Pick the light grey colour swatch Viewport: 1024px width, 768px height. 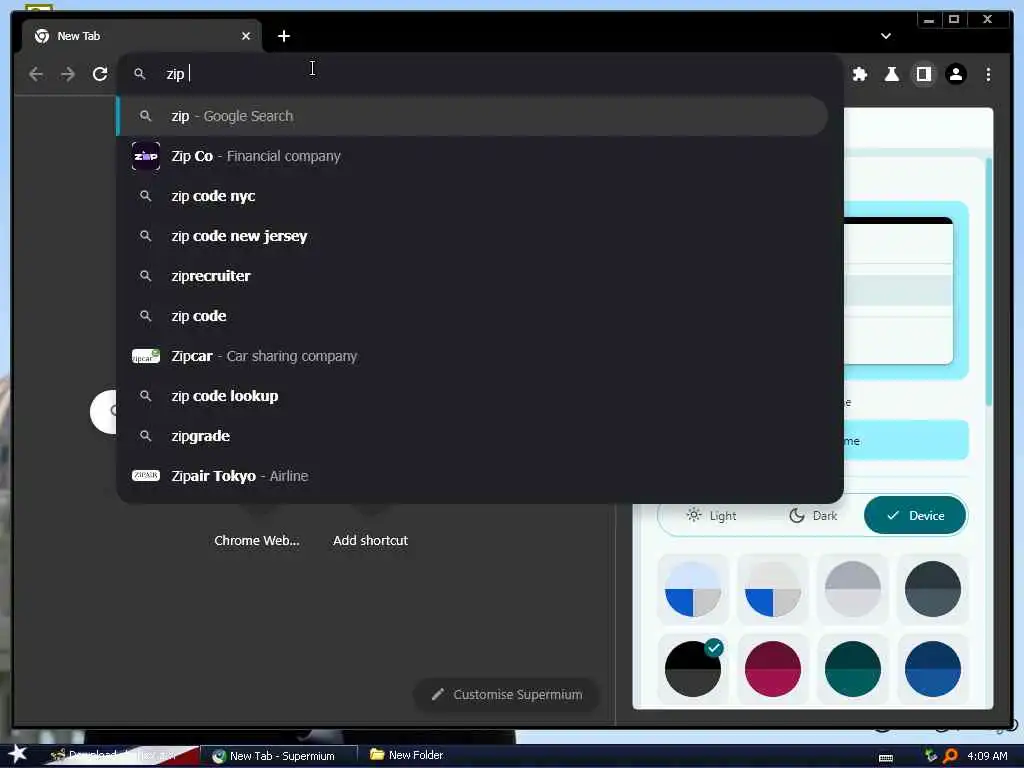(x=853, y=589)
